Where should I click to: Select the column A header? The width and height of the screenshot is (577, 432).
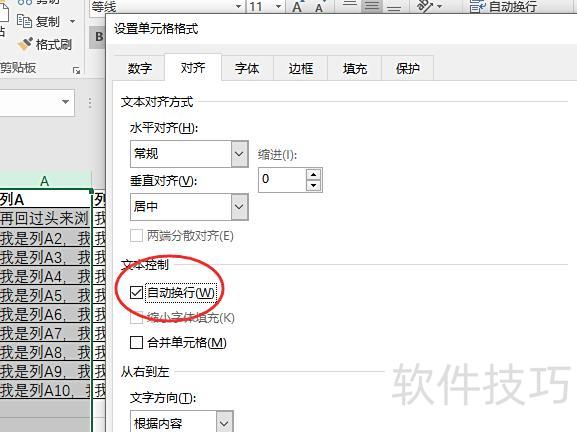[x=45, y=181]
